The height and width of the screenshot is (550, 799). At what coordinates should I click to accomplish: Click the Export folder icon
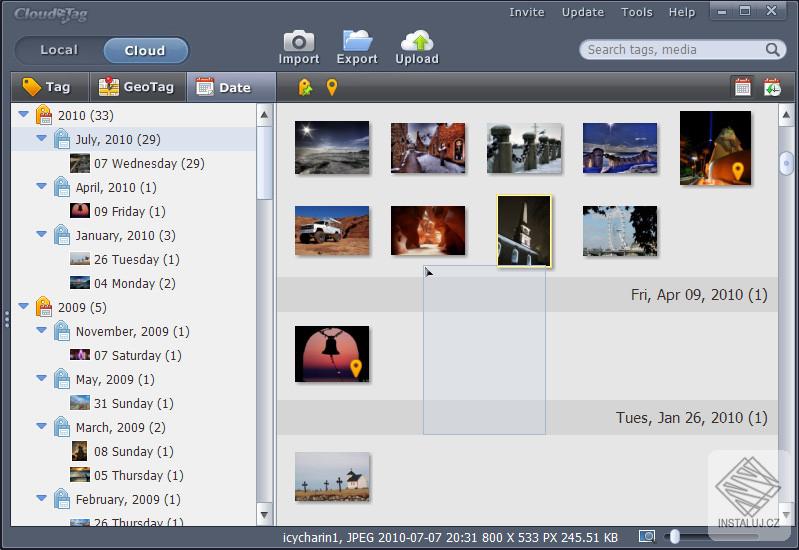(x=357, y=41)
